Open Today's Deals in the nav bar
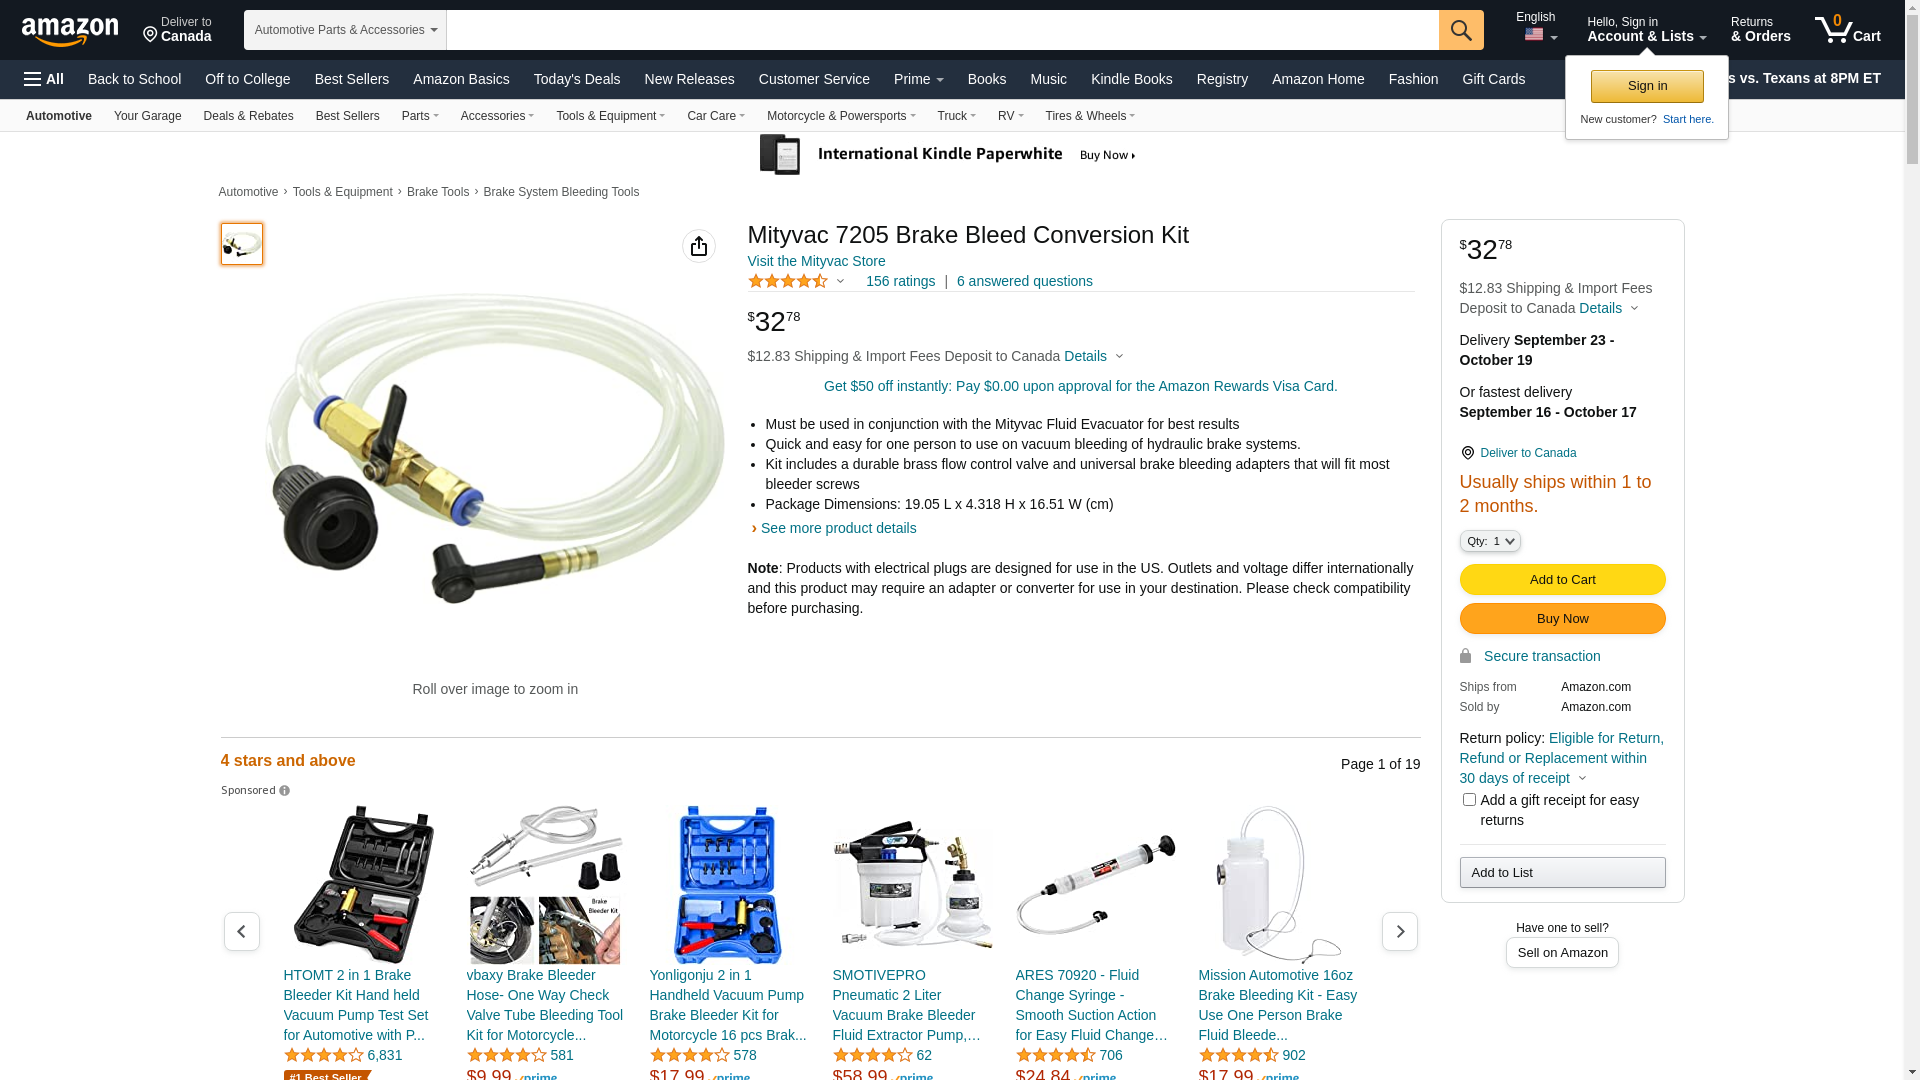This screenshot has height=1080, width=1920. click(577, 79)
